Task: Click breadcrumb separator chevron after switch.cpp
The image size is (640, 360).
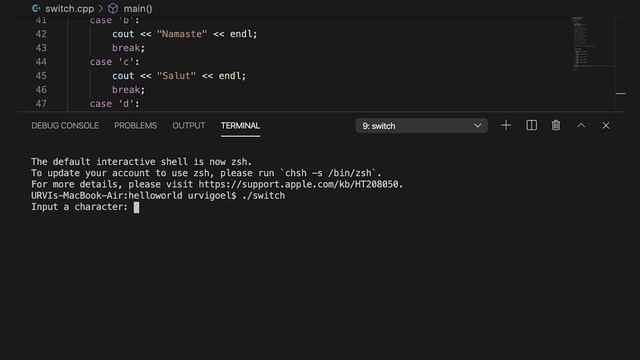Action: click(x=101, y=8)
